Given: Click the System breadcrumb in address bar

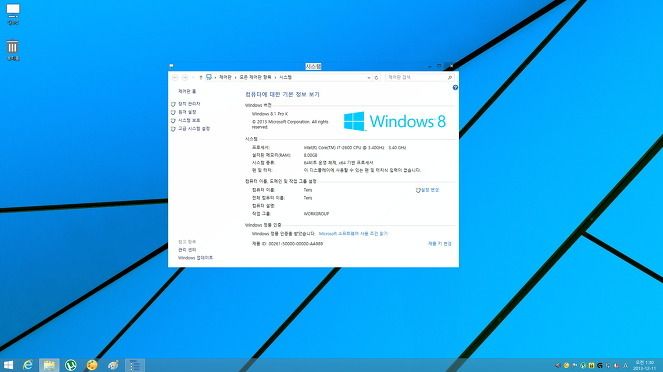Looking at the screenshot, I should pos(285,77).
